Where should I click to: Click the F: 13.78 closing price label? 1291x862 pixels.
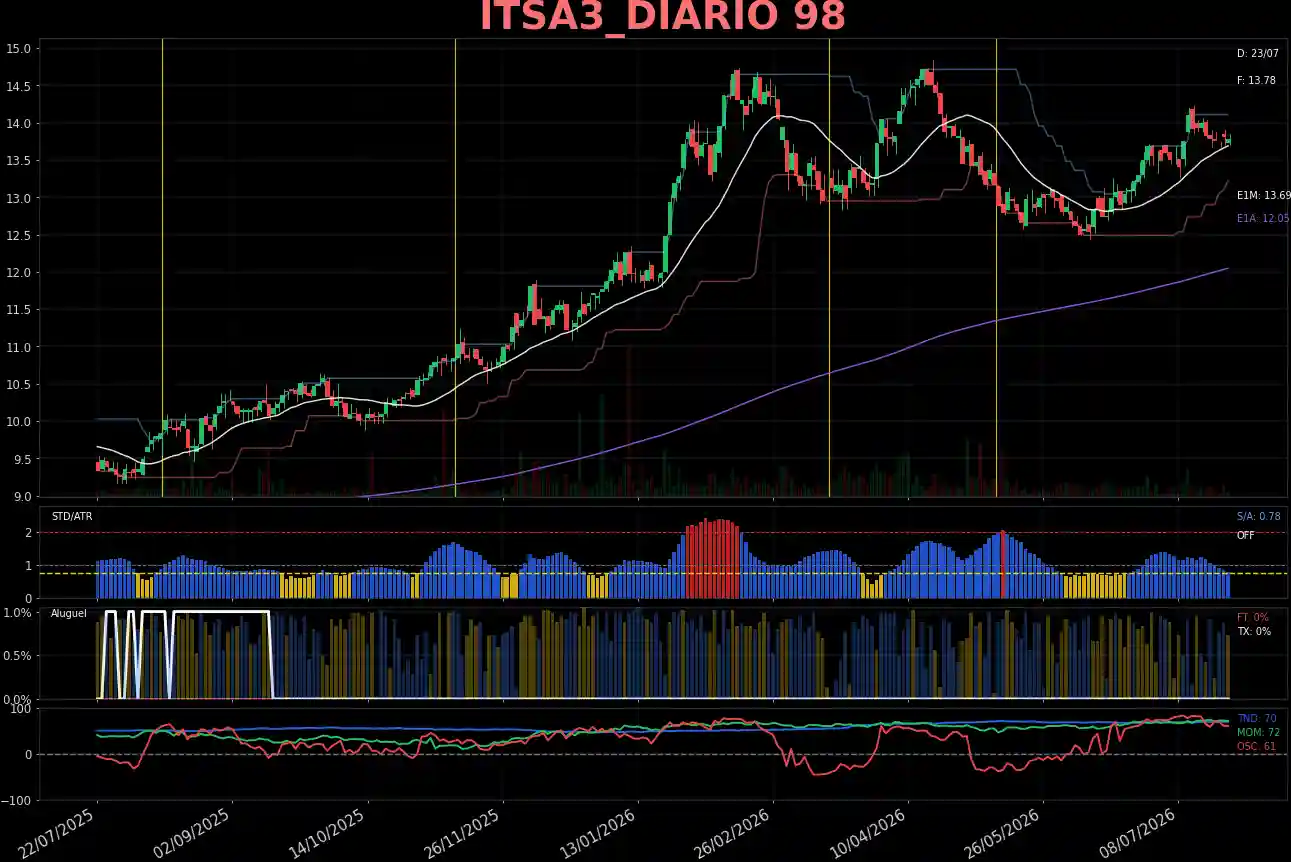pyautogui.click(x=1256, y=80)
